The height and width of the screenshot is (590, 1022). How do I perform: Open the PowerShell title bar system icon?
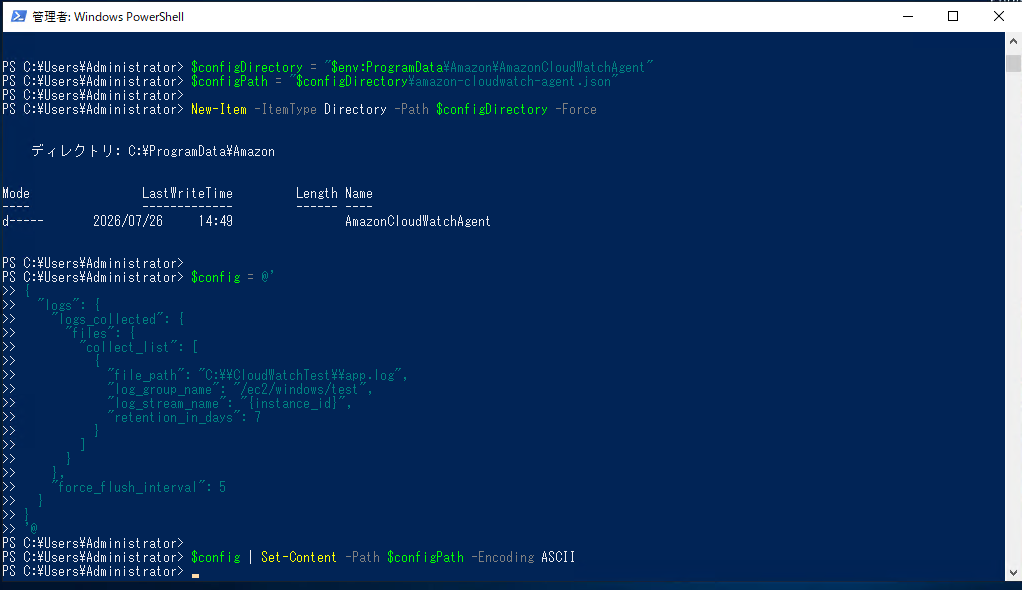(18, 16)
